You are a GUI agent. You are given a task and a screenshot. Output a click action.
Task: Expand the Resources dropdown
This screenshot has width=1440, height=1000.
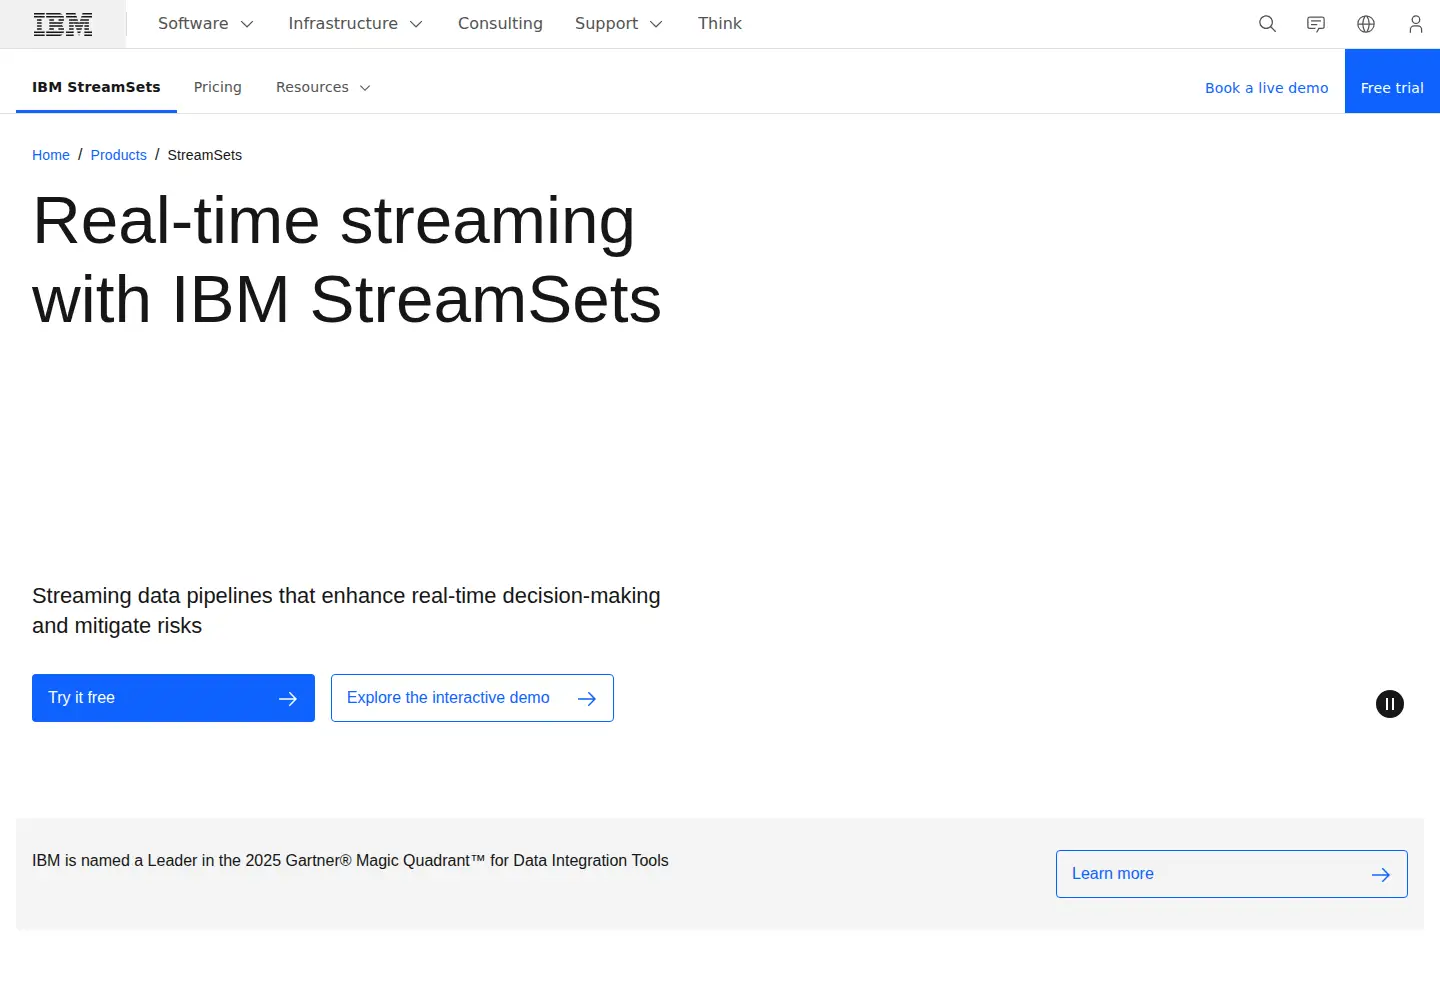pos(323,88)
